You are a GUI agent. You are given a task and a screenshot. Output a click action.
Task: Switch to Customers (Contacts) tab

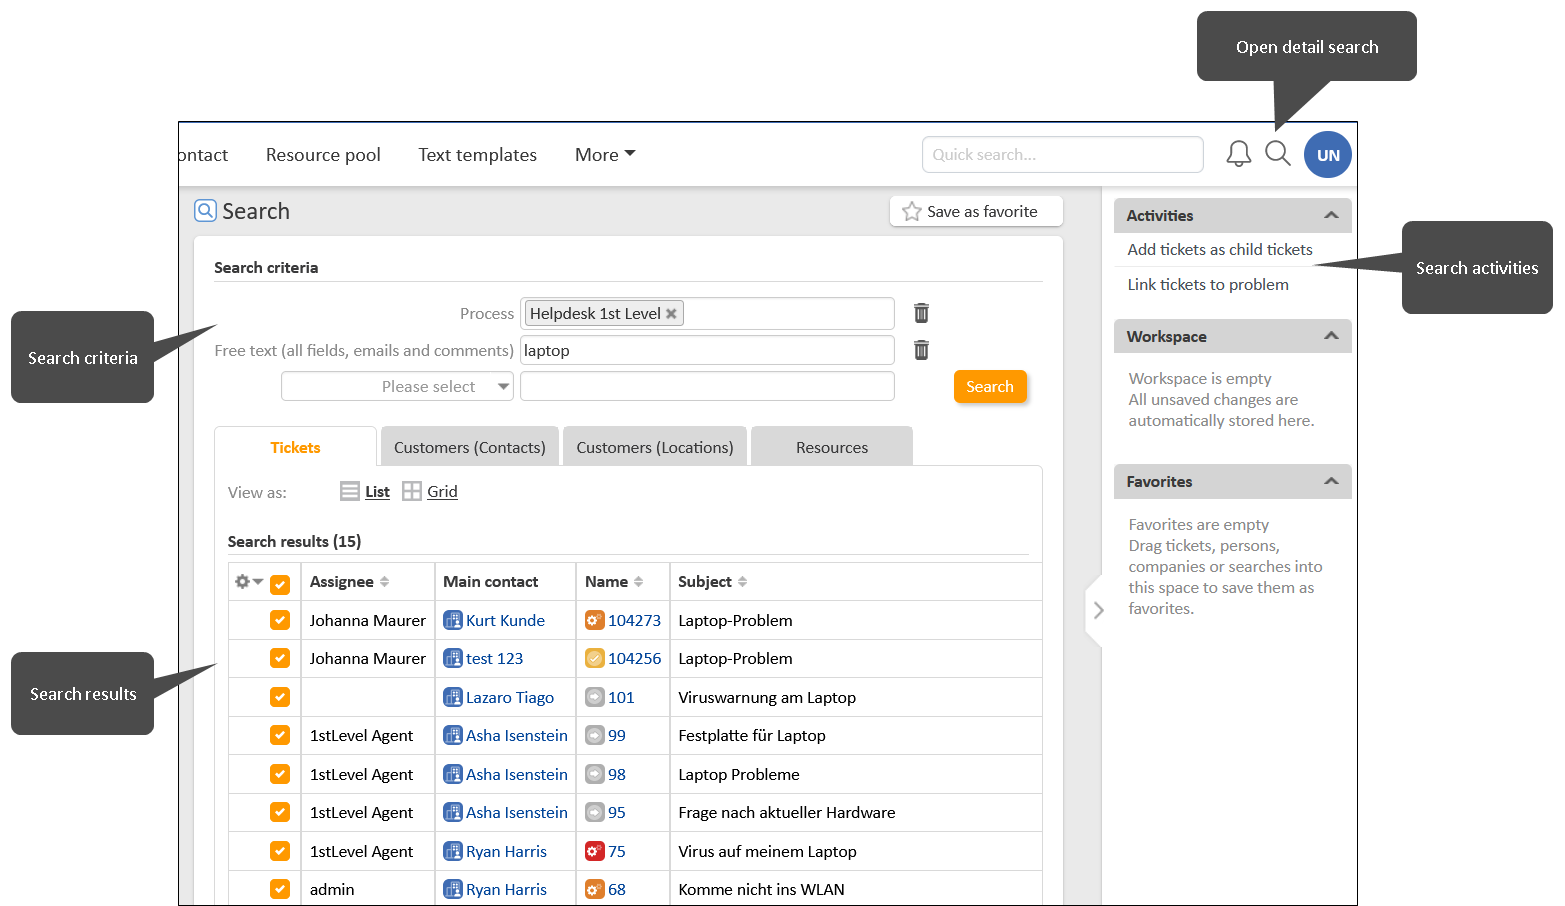469,447
